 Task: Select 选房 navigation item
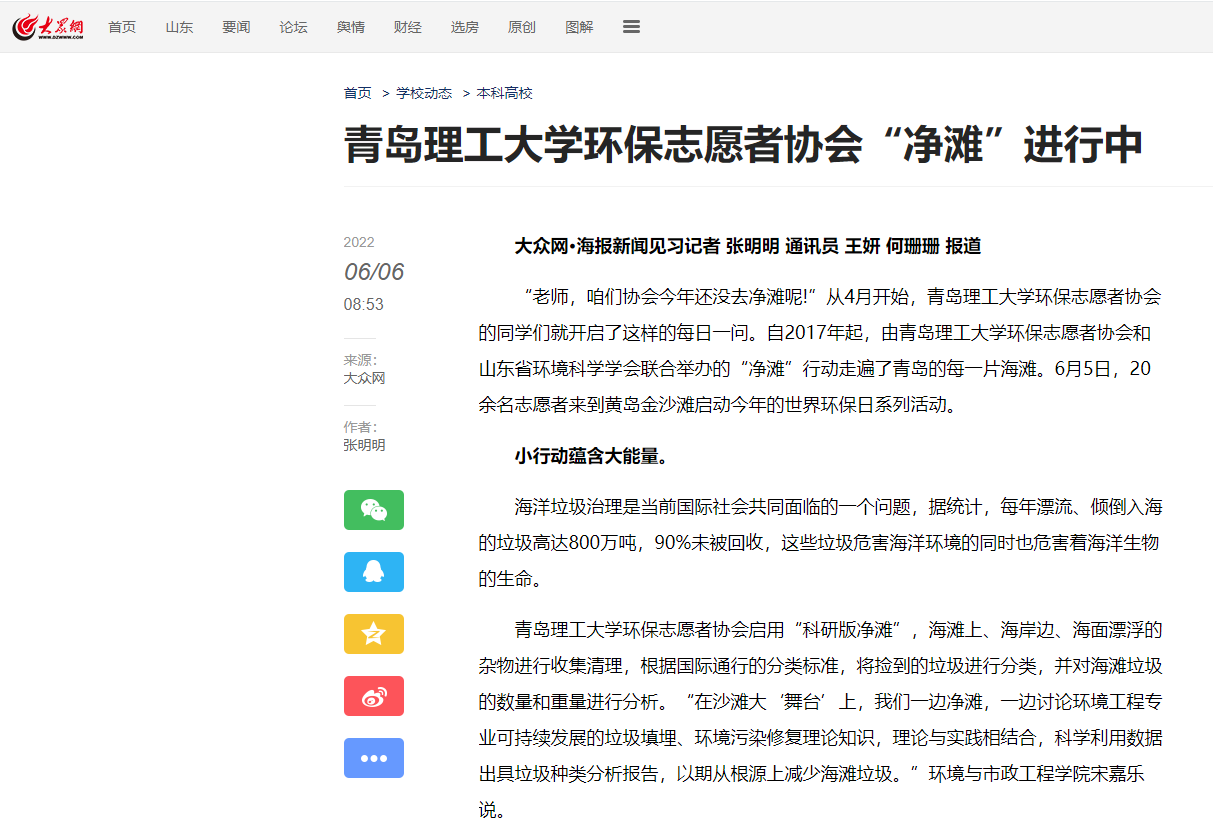464,27
